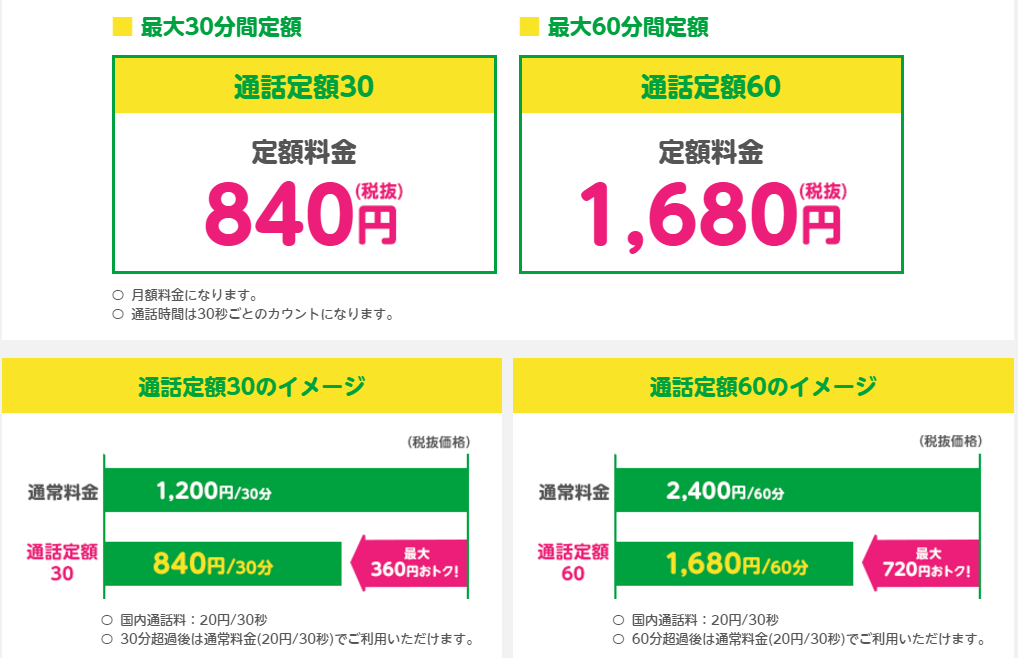Select the 通話定額60 yellow header
Screen dimensions: 1018x658
pos(712,86)
